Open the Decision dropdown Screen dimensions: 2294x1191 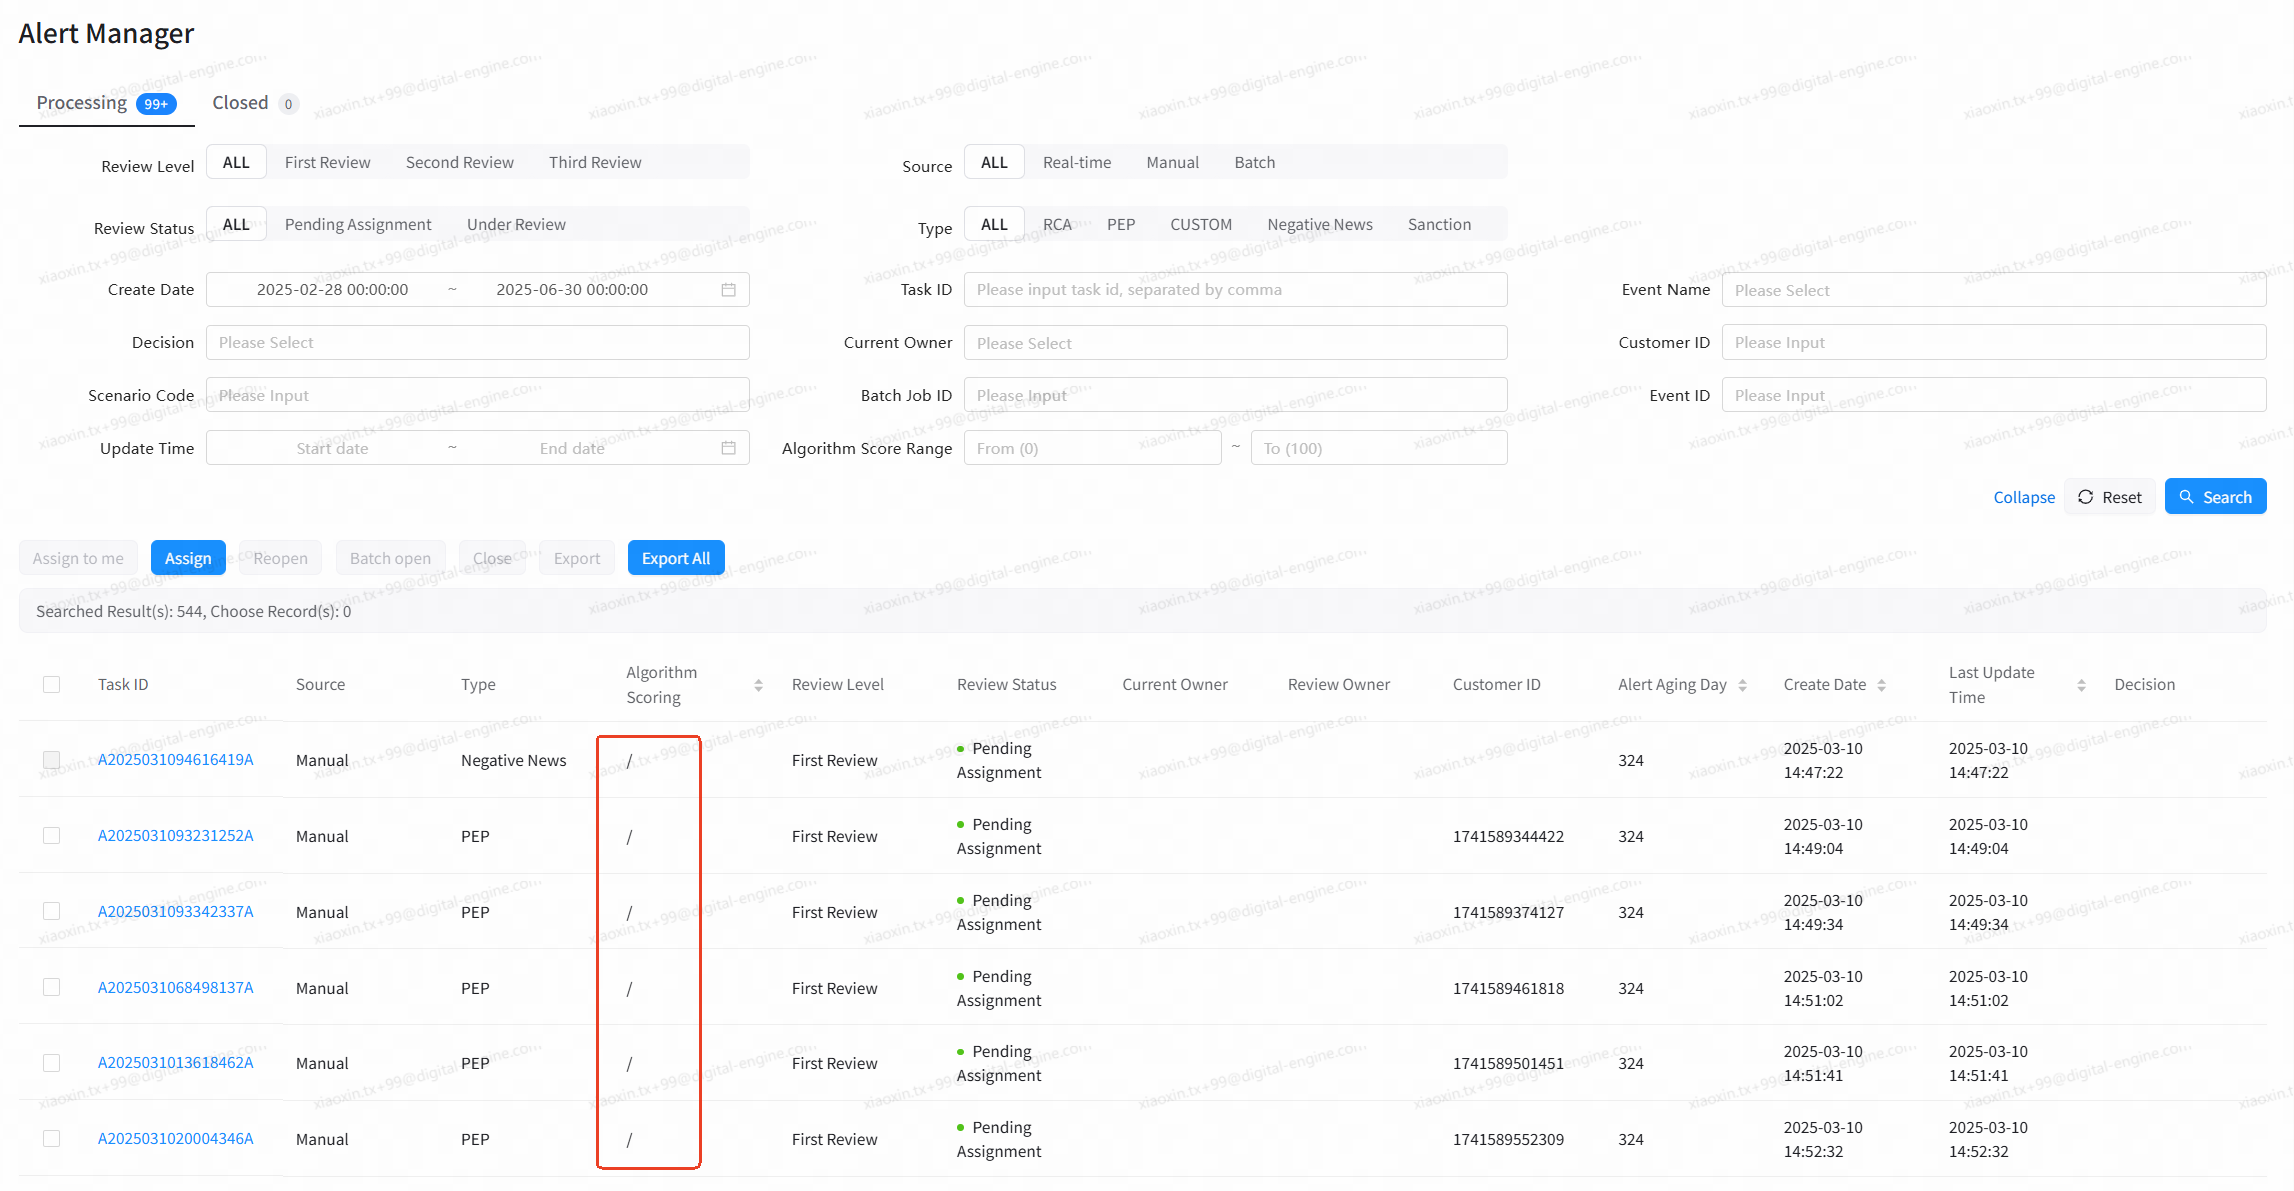point(477,343)
